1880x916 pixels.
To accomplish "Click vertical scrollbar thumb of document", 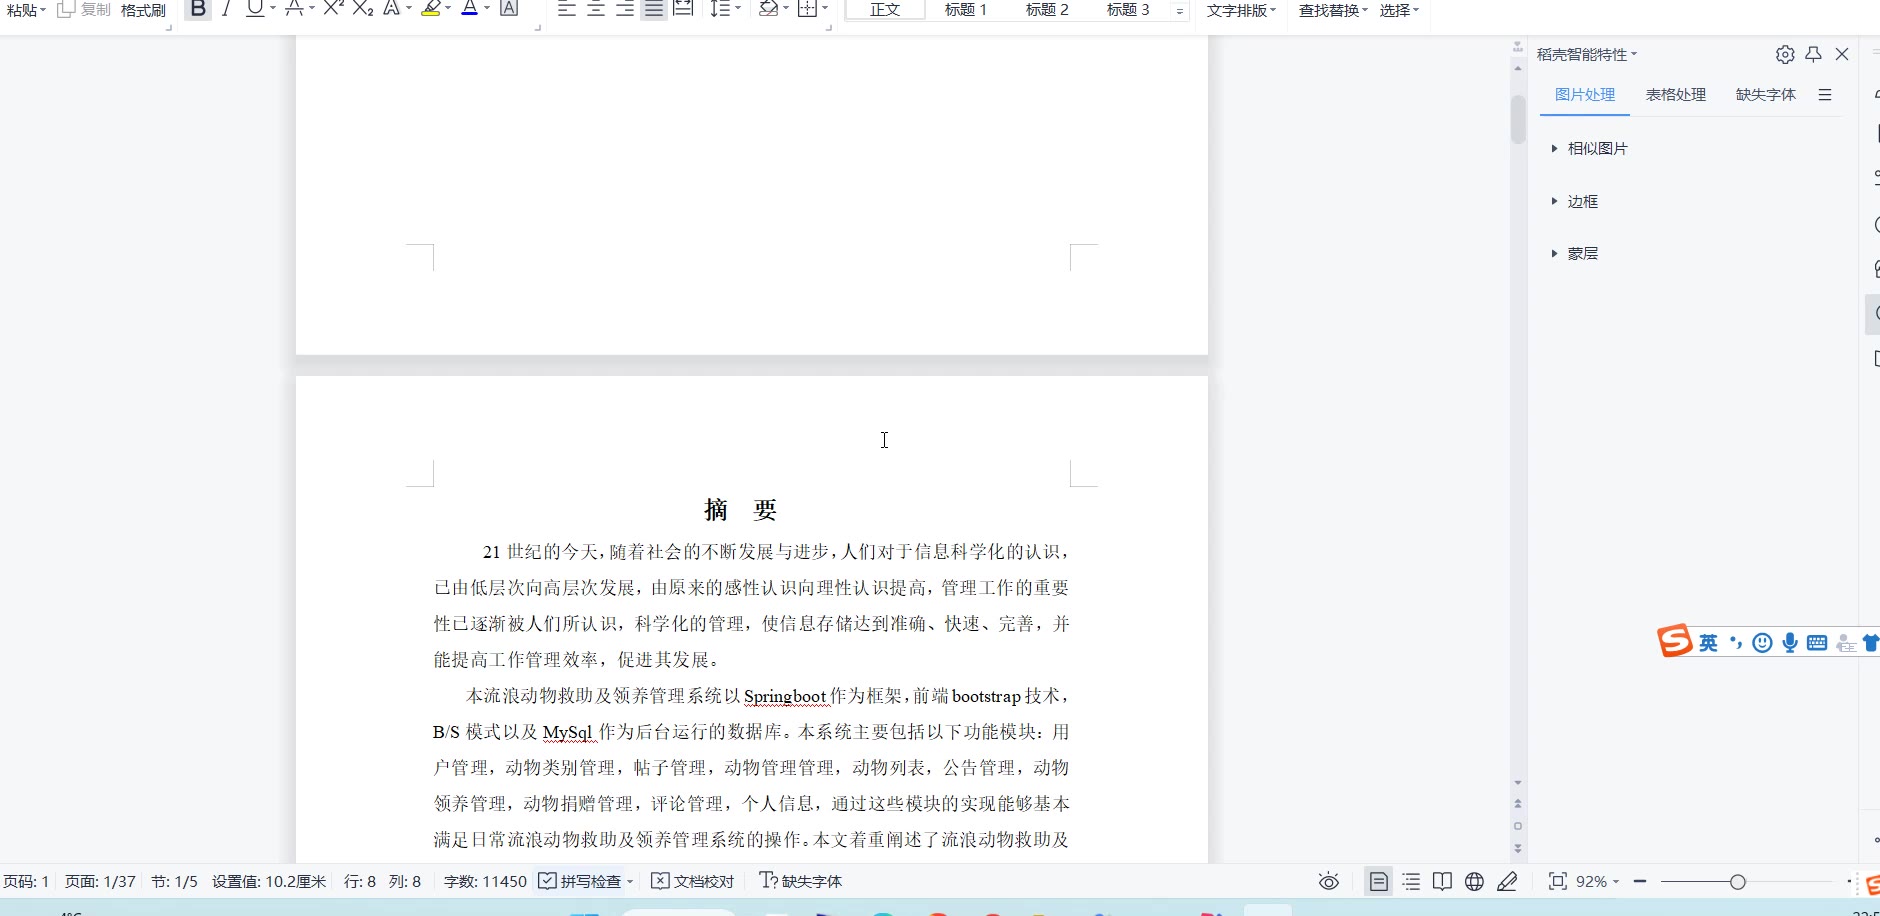I will tap(1518, 118).
